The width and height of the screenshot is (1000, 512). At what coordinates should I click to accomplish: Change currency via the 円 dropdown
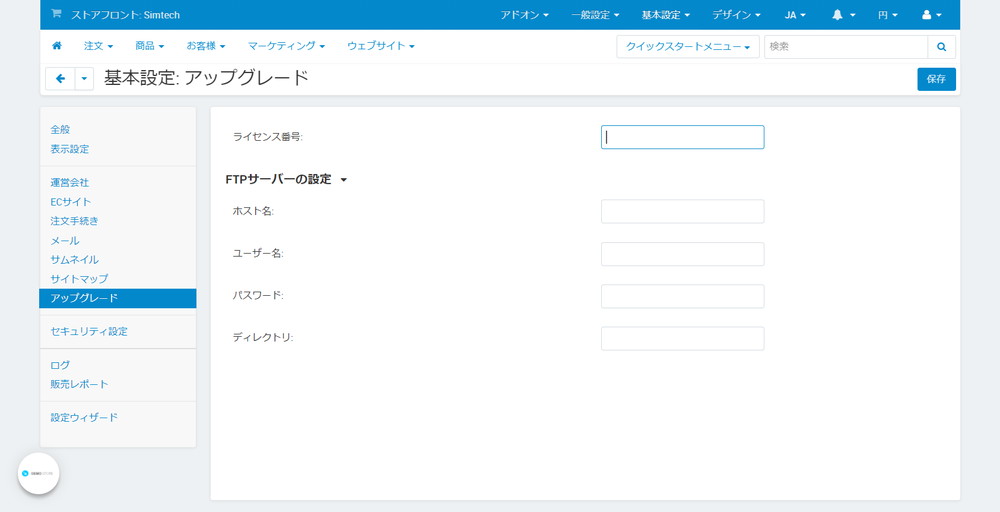point(888,15)
